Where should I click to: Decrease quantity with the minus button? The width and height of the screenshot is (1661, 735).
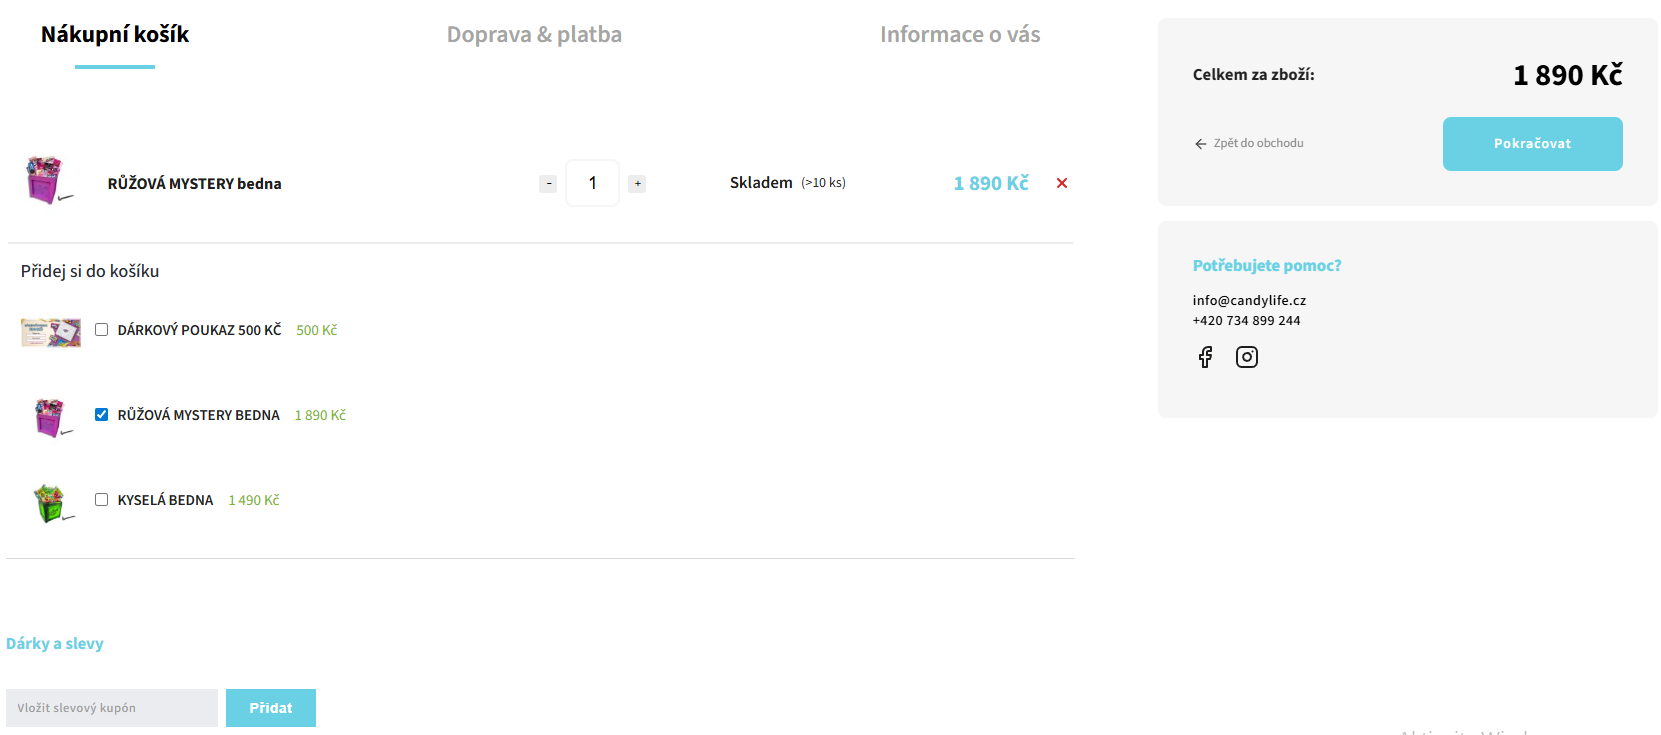click(x=548, y=184)
